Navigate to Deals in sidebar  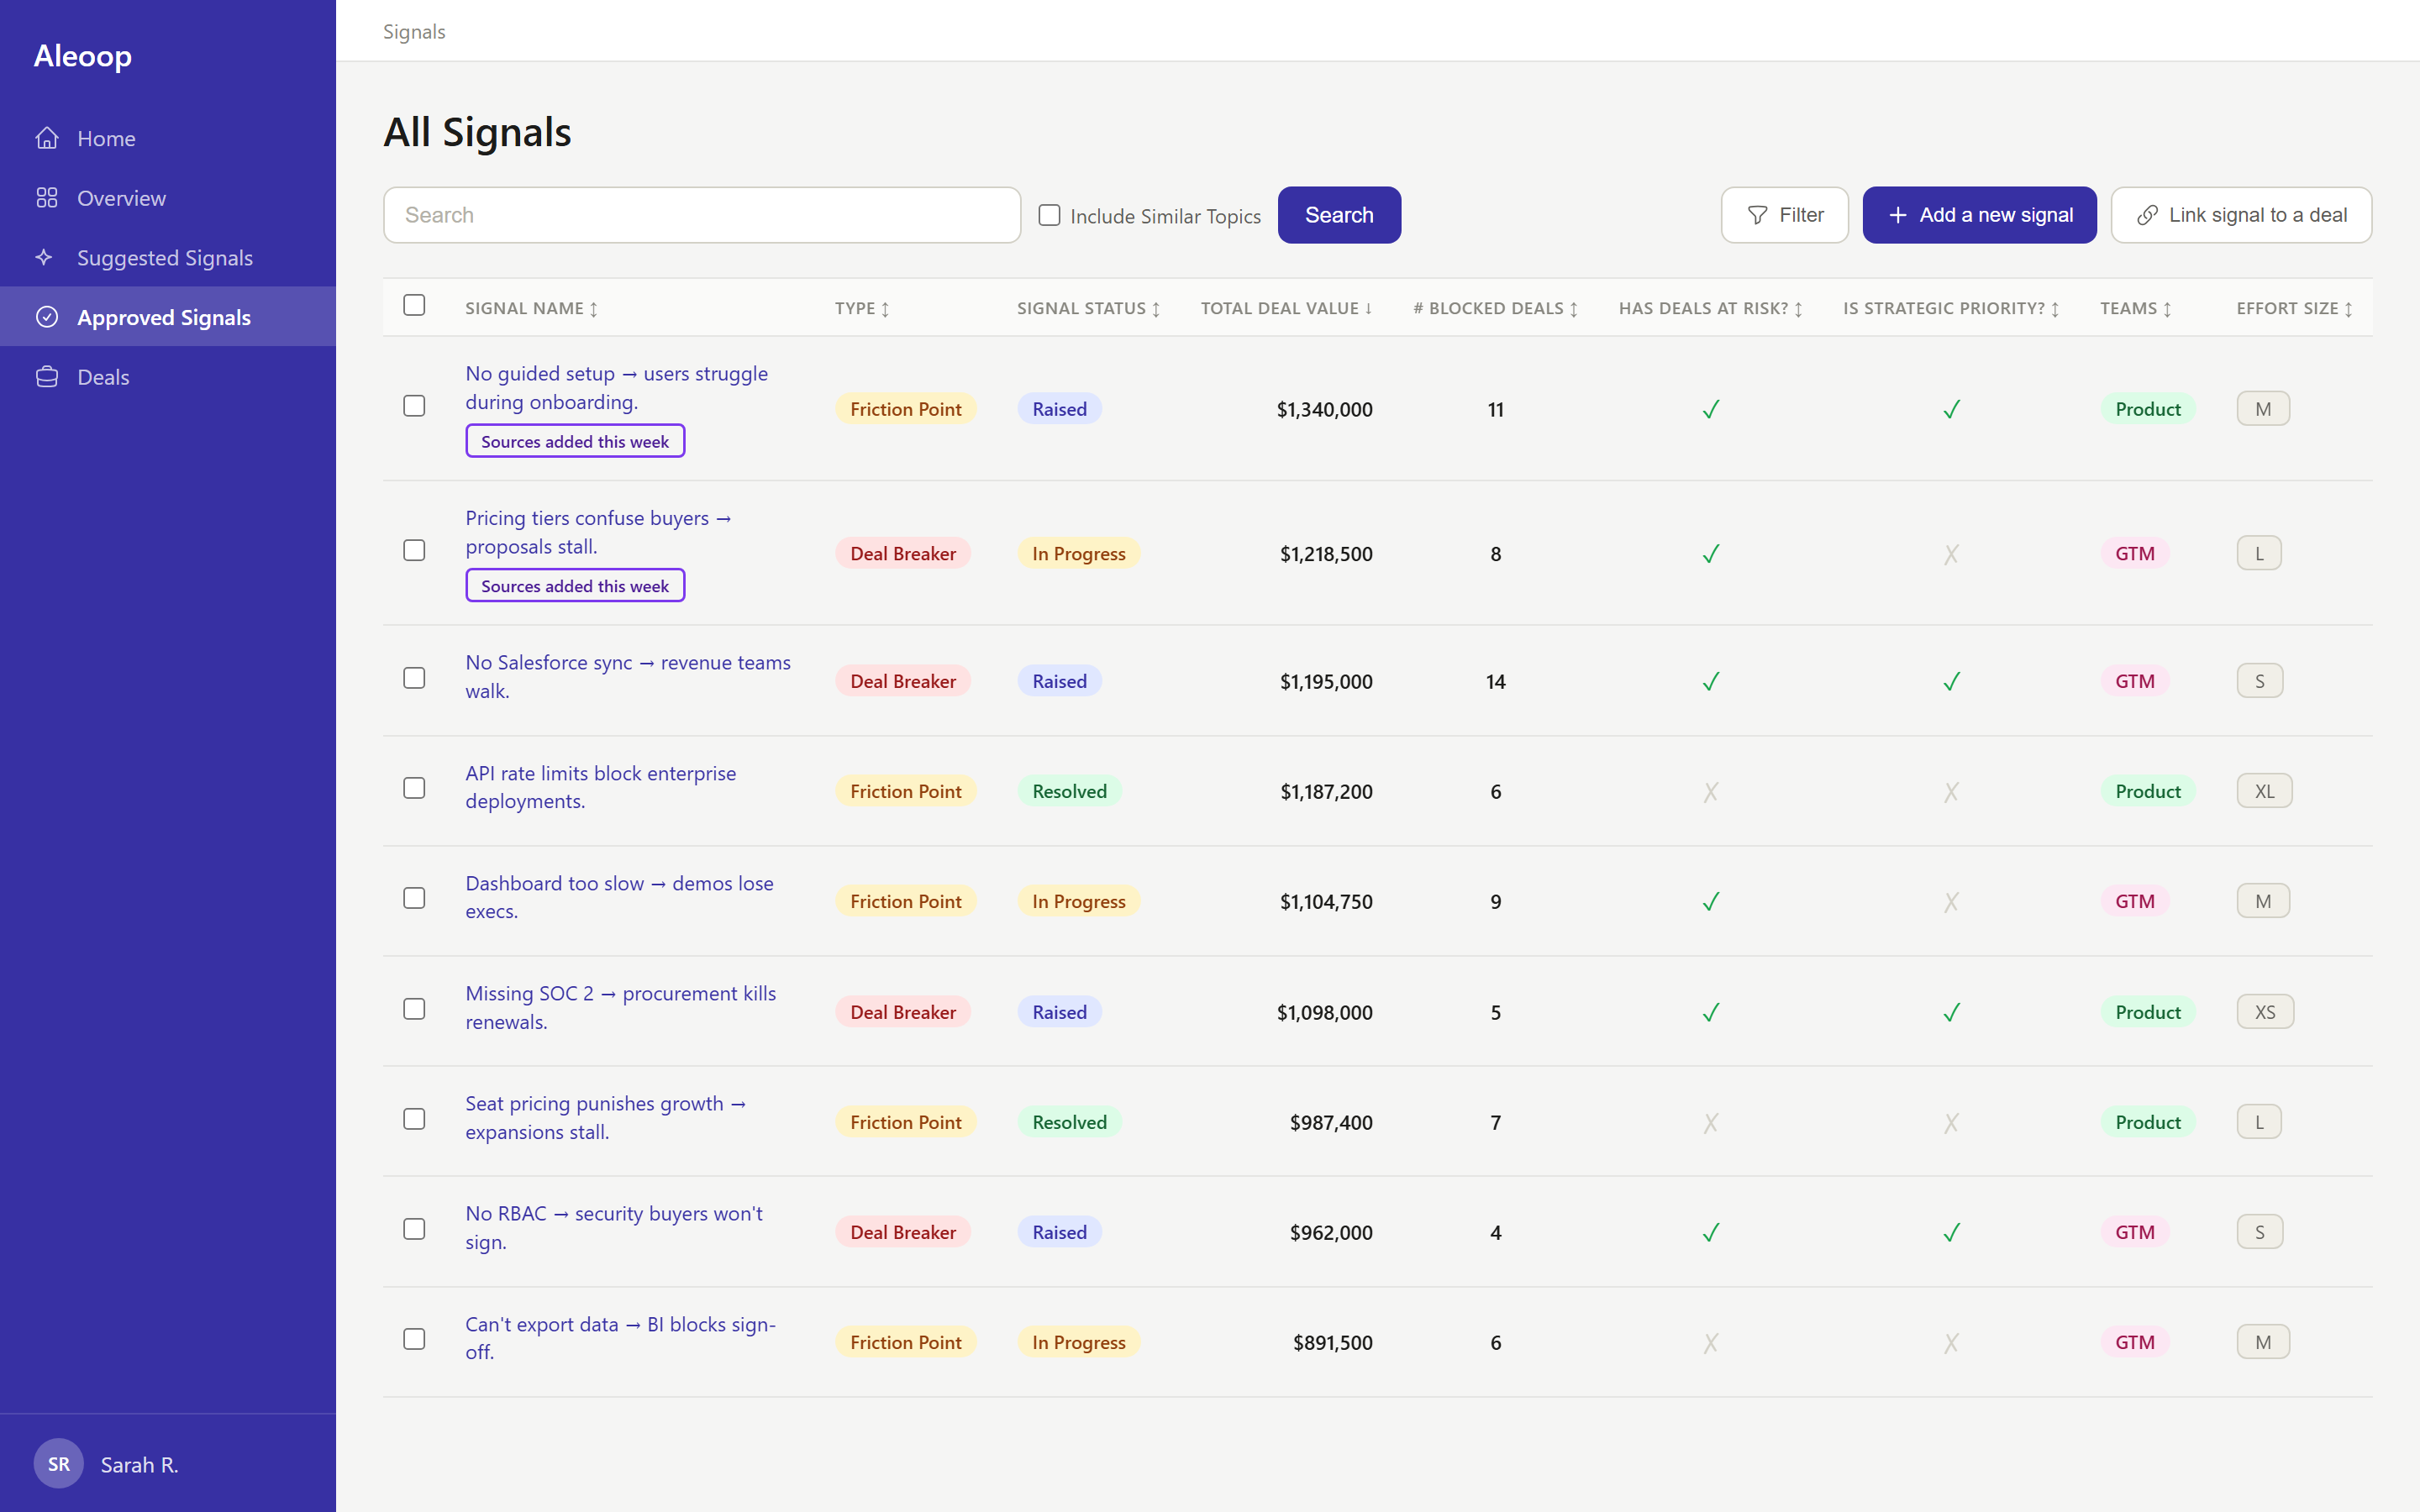coord(168,377)
